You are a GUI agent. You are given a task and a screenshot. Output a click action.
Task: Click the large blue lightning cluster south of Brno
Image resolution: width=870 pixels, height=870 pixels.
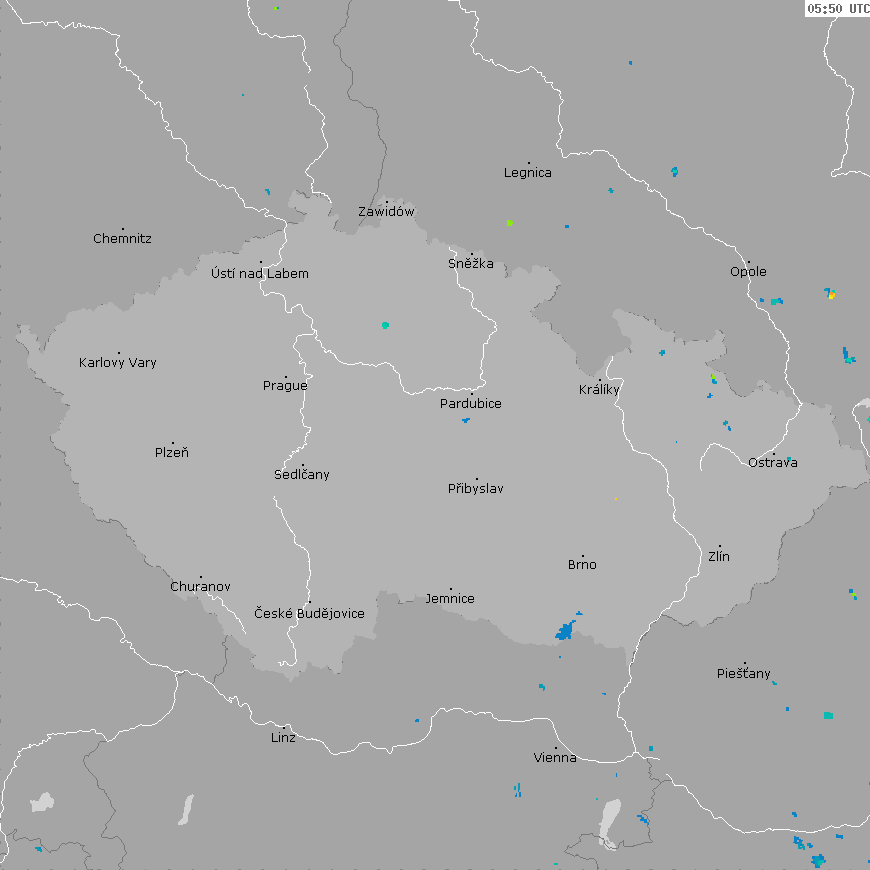pos(566,630)
